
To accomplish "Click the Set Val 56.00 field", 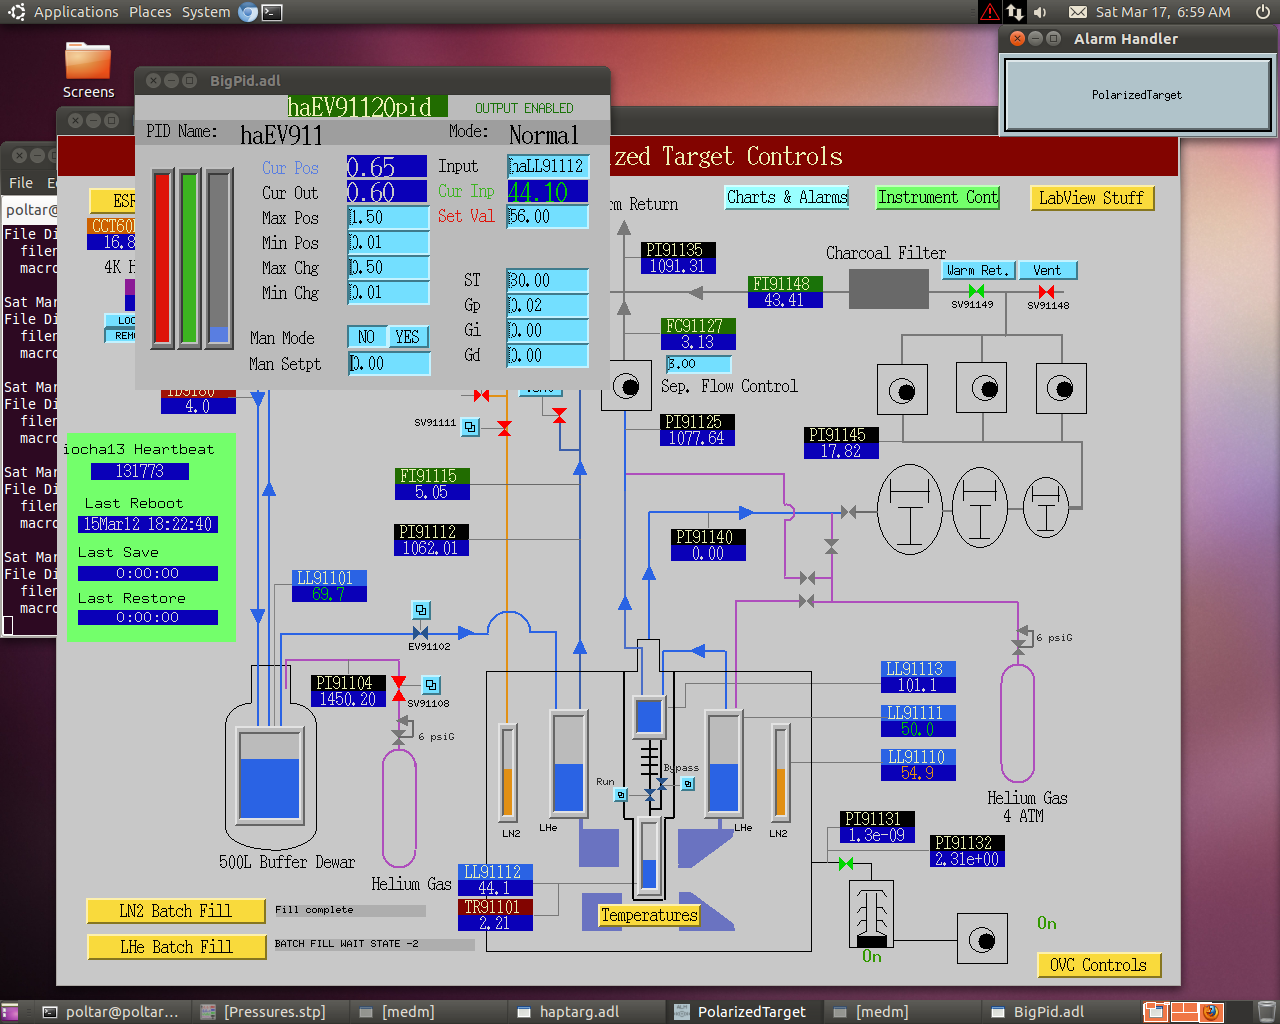I will coord(548,216).
